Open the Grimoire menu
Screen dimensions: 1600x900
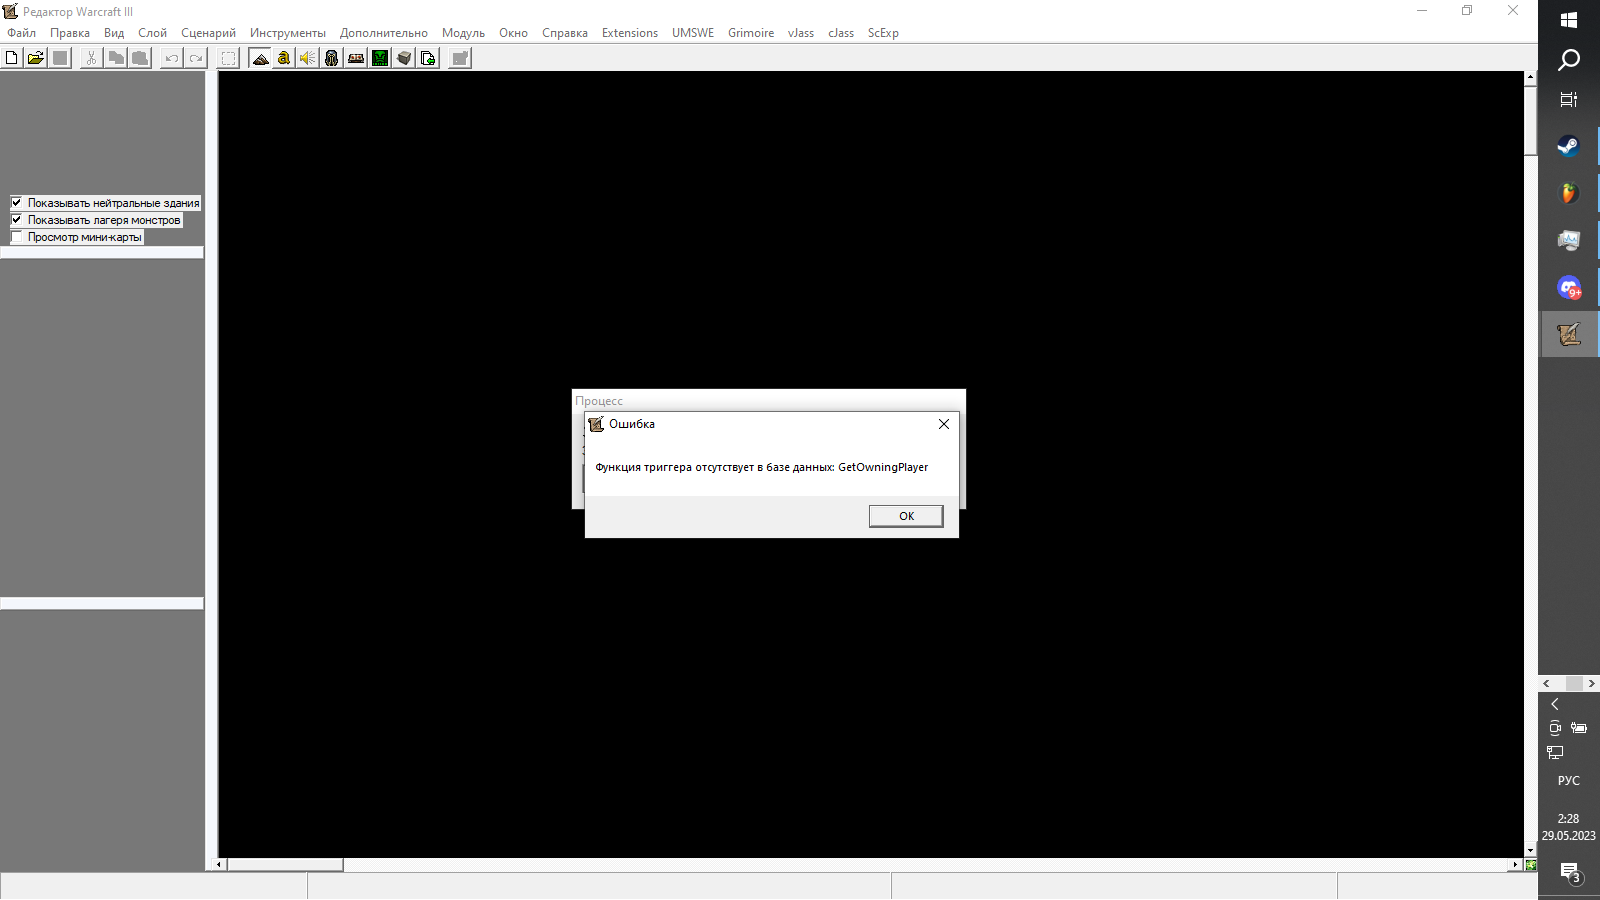coord(751,33)
